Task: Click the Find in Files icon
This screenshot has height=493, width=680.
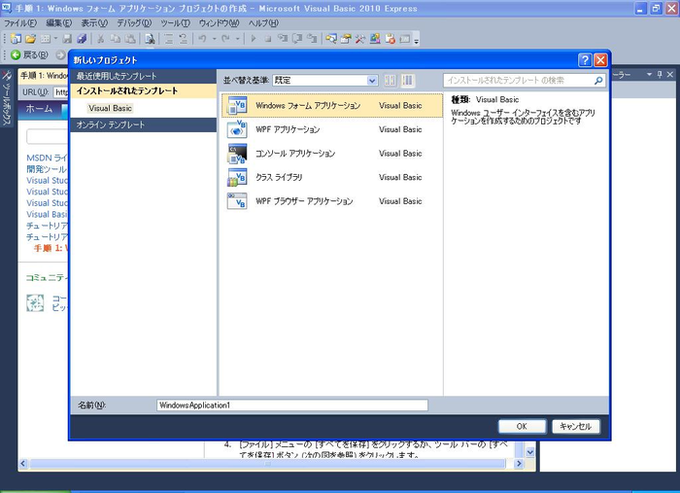Action: coord(150,39)
